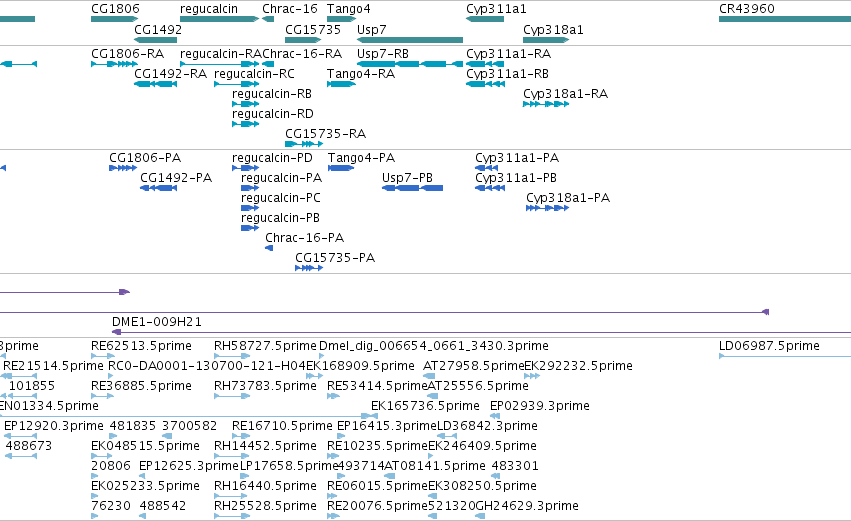Select transcript Cyp311a1-RB
This screenshot has height=521, width=851.
[x=507, y=74]
